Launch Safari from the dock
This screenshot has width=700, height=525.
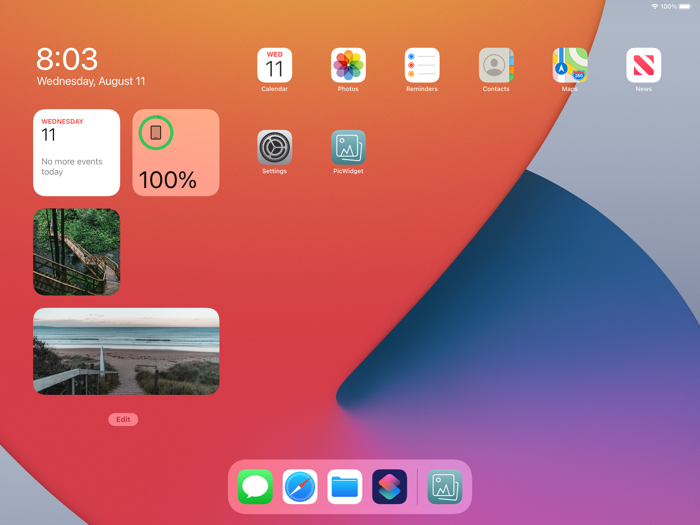[x=300, y=487]
